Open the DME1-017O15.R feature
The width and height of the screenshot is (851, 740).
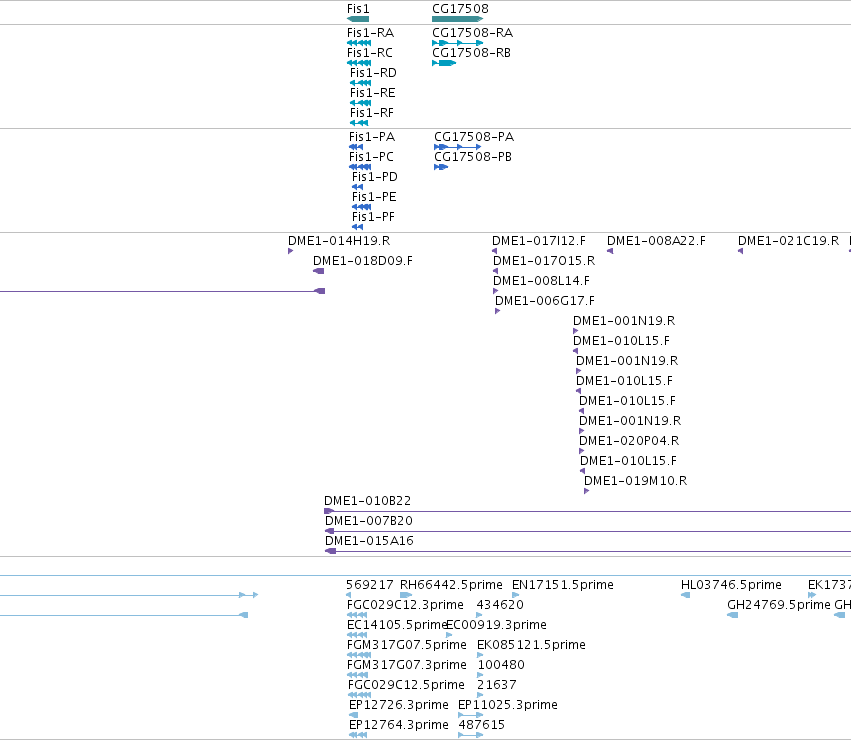tap(496, 271)
